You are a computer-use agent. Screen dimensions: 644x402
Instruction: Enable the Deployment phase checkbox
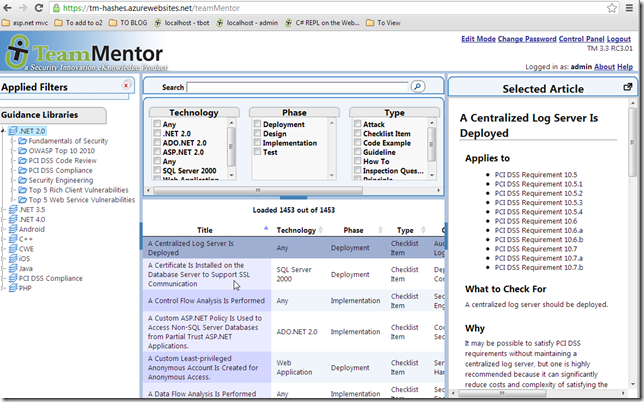point(257,125)
